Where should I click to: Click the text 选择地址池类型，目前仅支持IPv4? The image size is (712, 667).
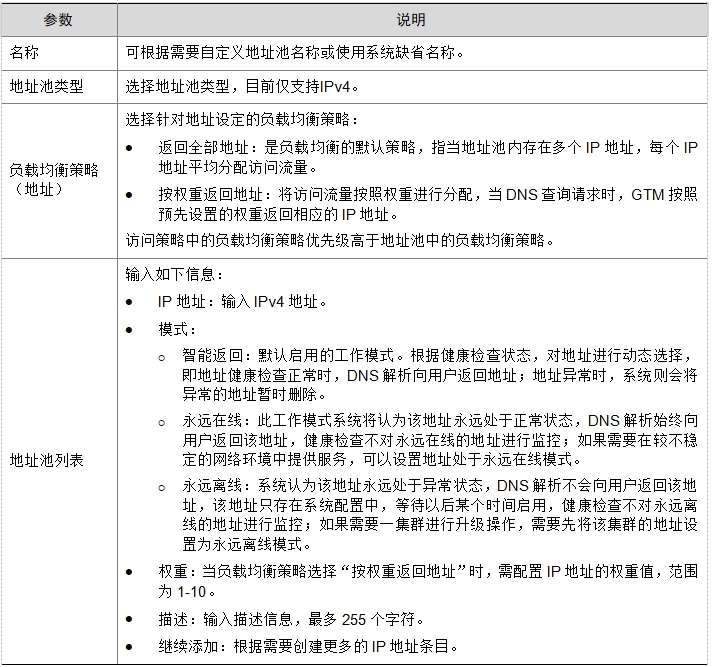(x=242, y=87)
